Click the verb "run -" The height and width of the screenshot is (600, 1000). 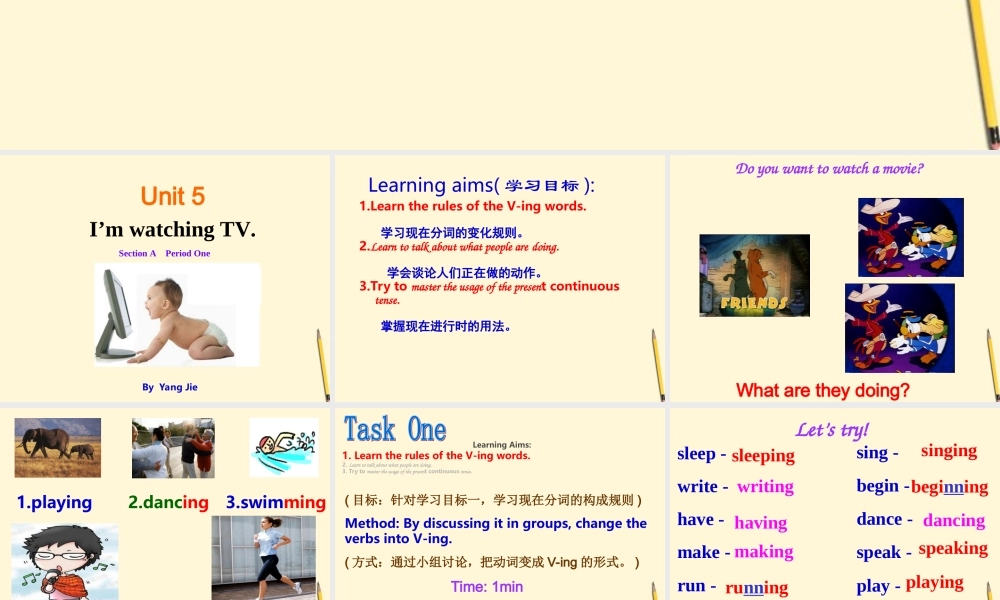pos(696,585)
